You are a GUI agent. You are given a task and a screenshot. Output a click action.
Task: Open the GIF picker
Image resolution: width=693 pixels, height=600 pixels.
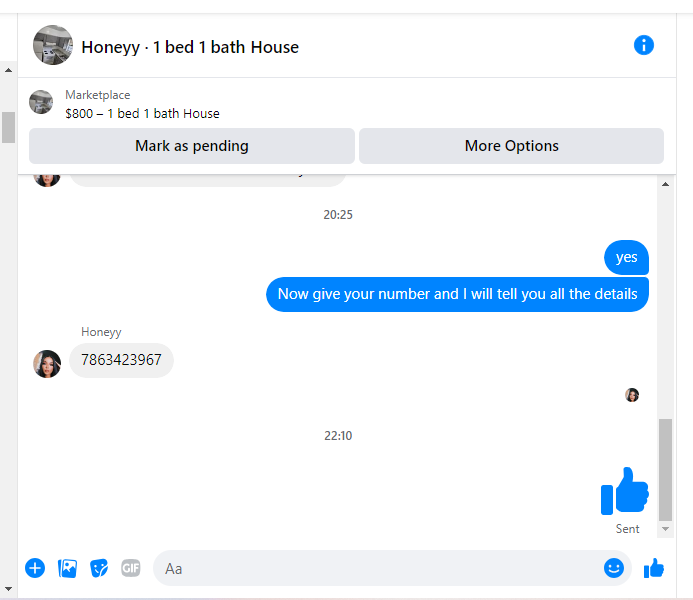[131, 568]
